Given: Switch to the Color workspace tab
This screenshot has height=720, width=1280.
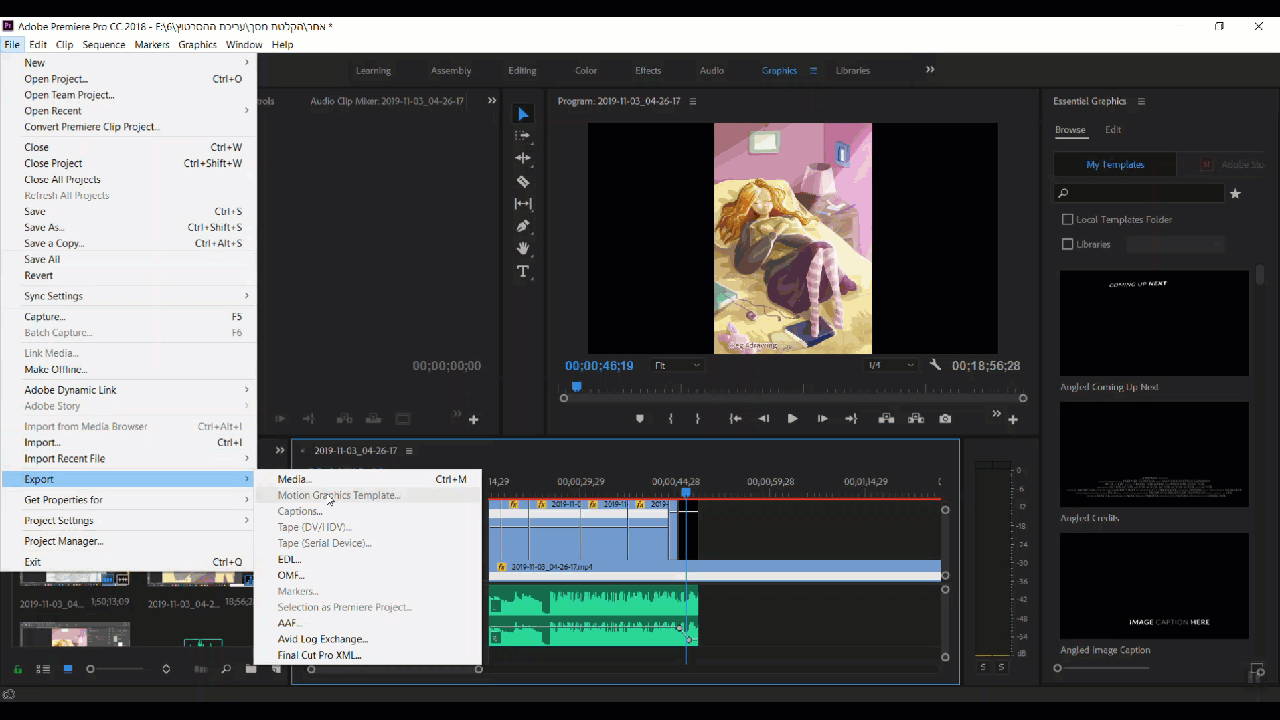Looking at the screenshot, I should [586, 71].
